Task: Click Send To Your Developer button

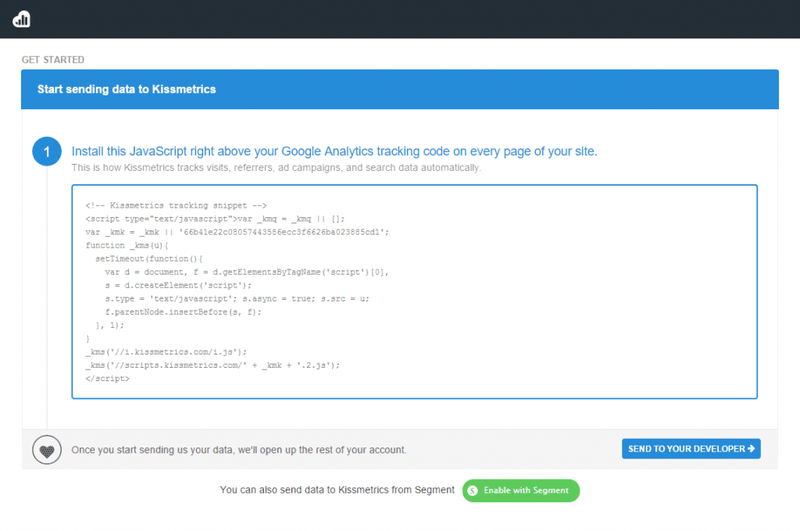Action: (691, 449)
